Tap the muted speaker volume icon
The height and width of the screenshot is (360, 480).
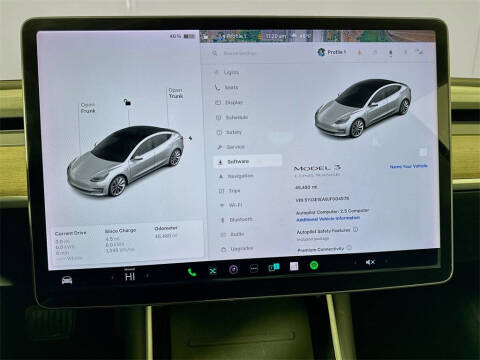[x=370, y=262]
